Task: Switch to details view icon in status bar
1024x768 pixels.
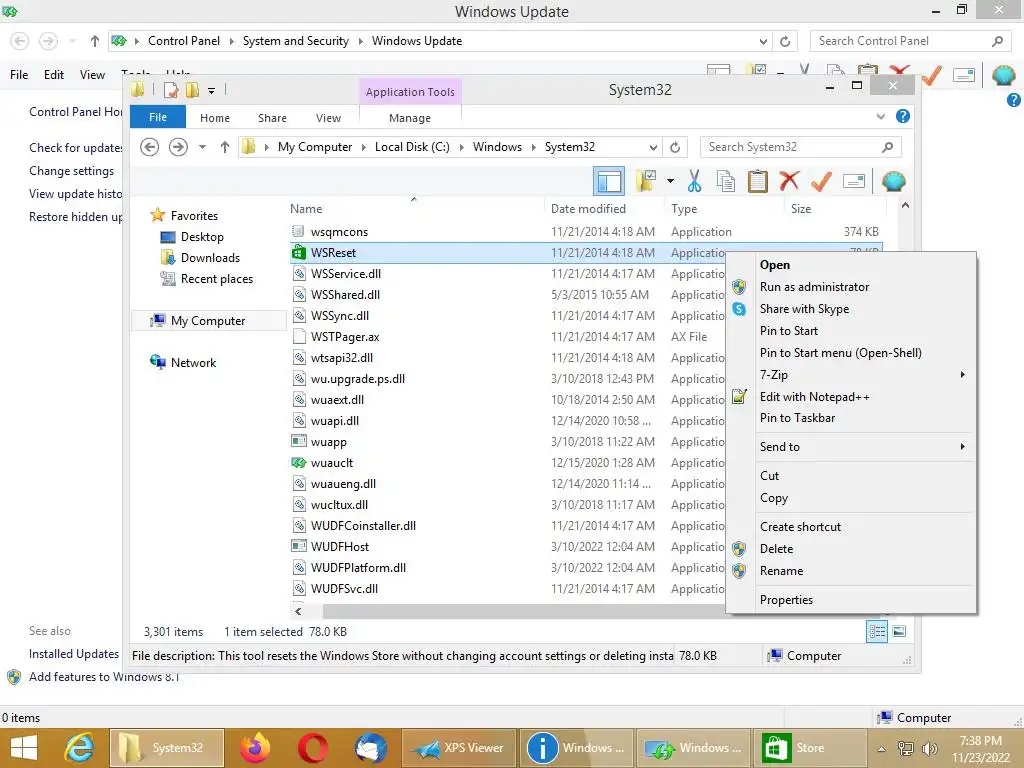Action: (877, 631)
